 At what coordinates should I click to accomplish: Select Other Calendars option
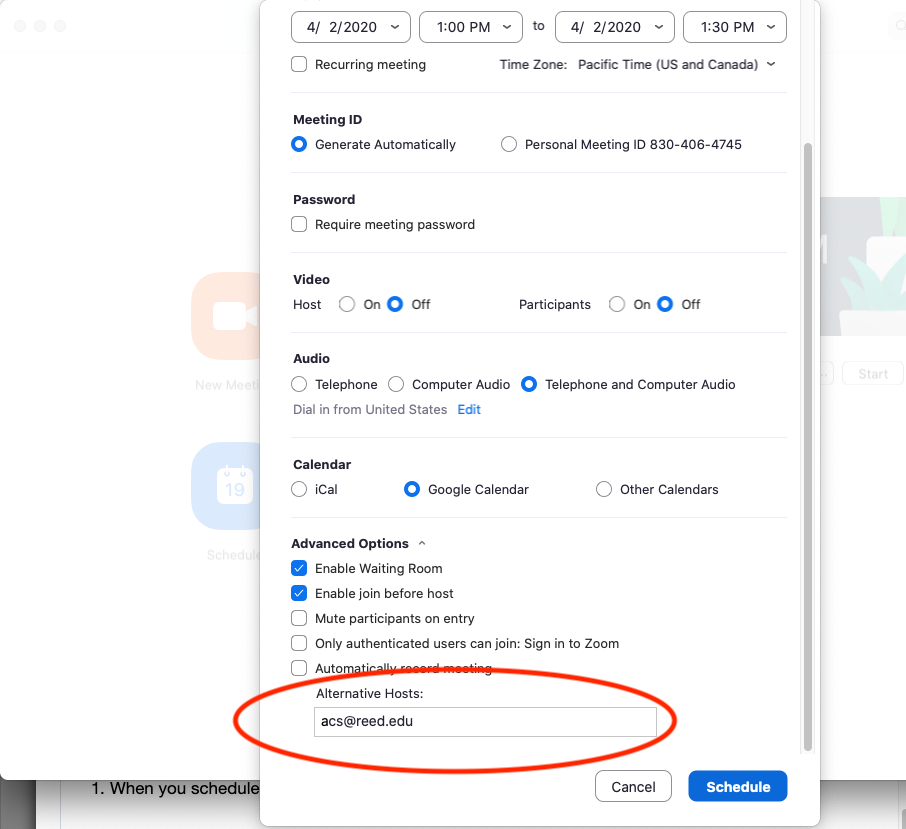[604, 489]
